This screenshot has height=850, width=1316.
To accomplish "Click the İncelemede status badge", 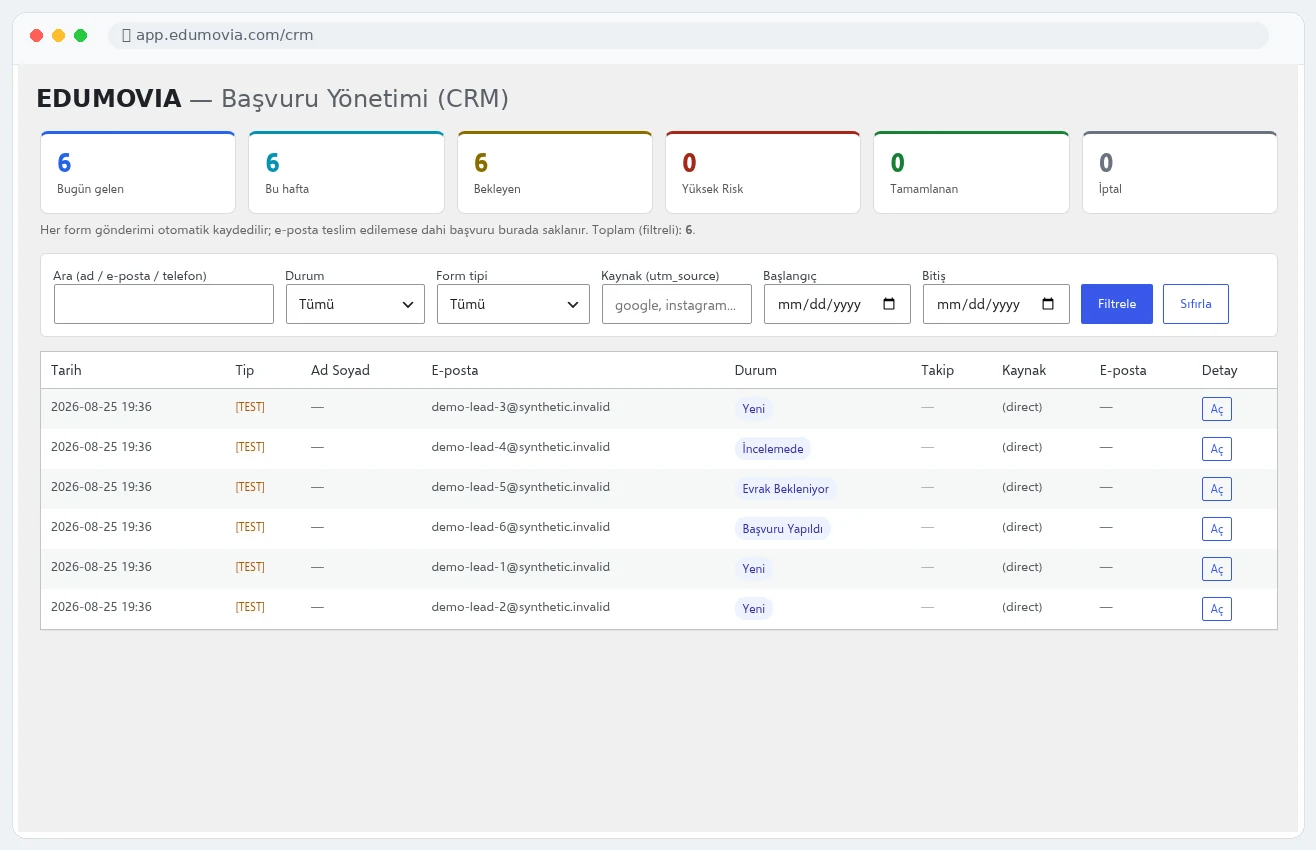I will (x=773, y=449).
